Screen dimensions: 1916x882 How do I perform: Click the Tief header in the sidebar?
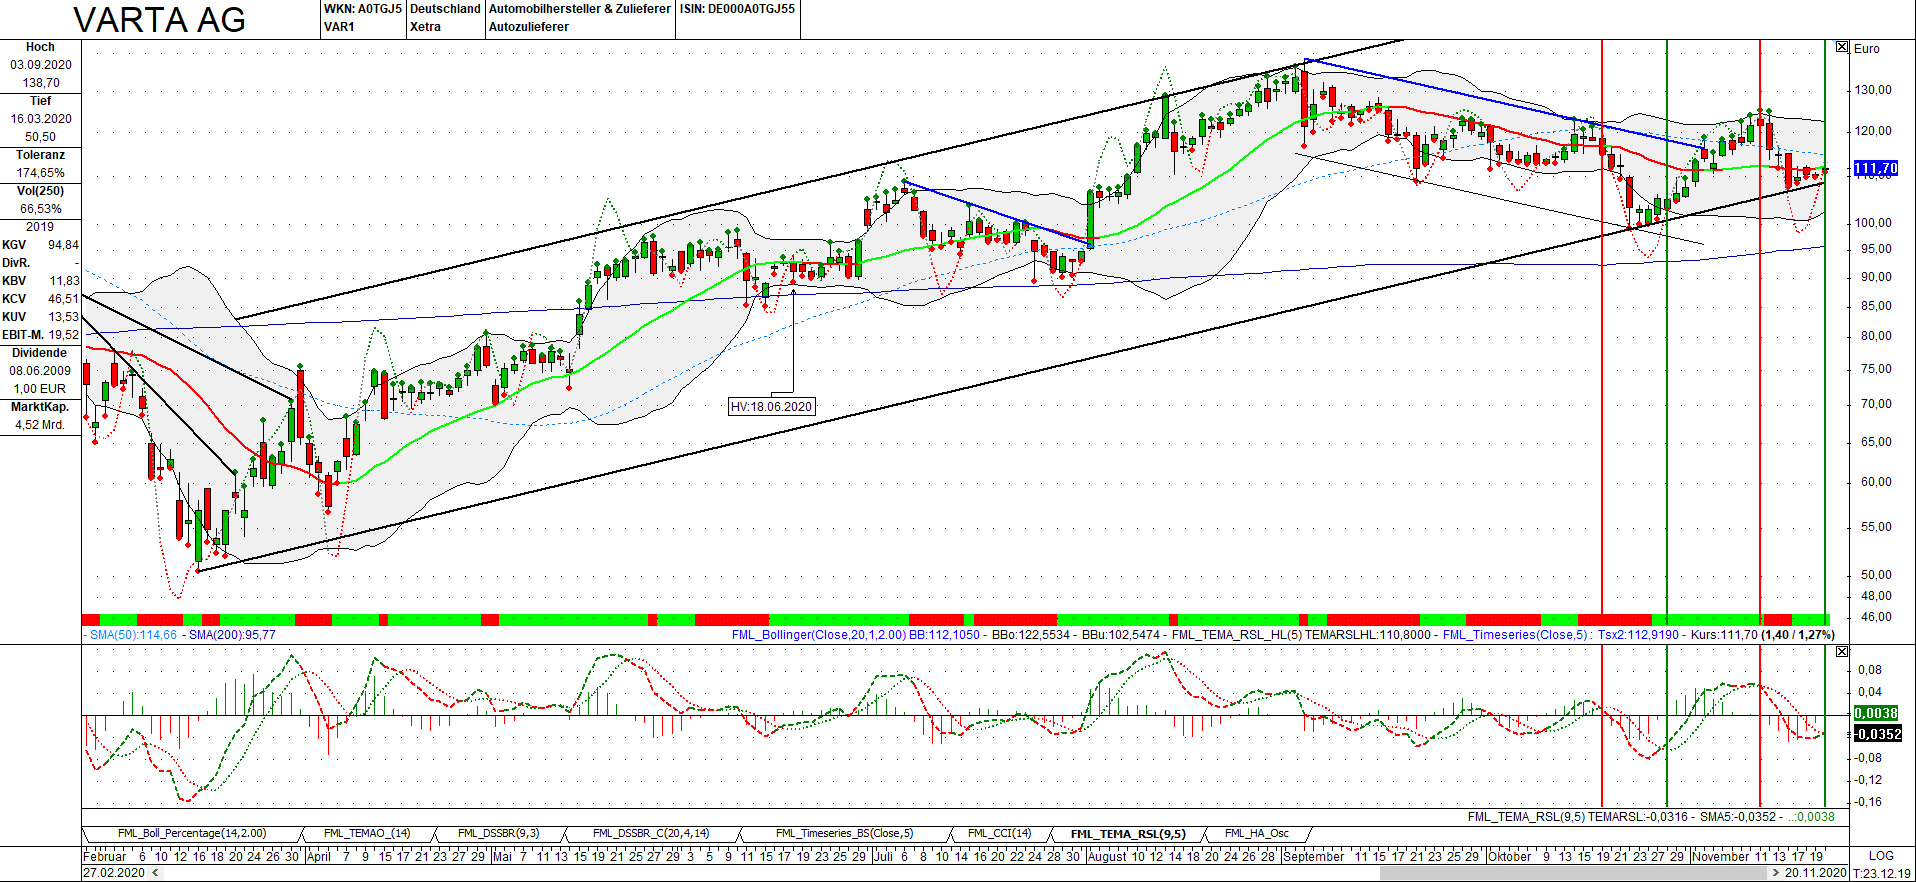pos(40,101)
